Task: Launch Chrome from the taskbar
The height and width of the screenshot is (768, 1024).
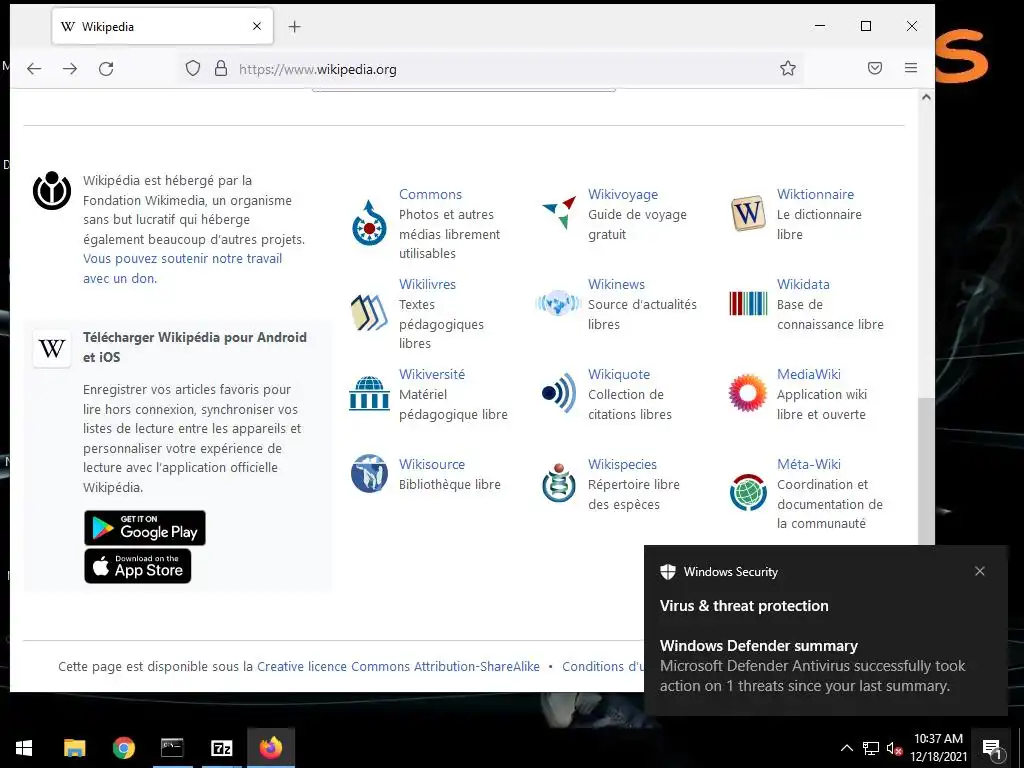Action: 123,748
